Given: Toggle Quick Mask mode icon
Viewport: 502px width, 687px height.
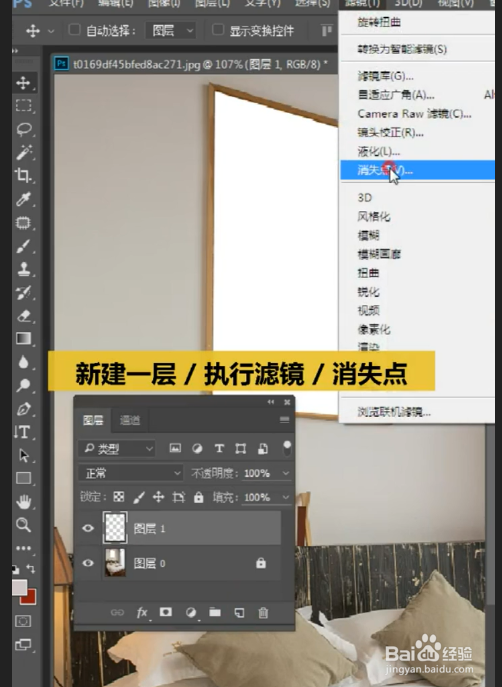Looking at the screenshot, I should [23, 621].
